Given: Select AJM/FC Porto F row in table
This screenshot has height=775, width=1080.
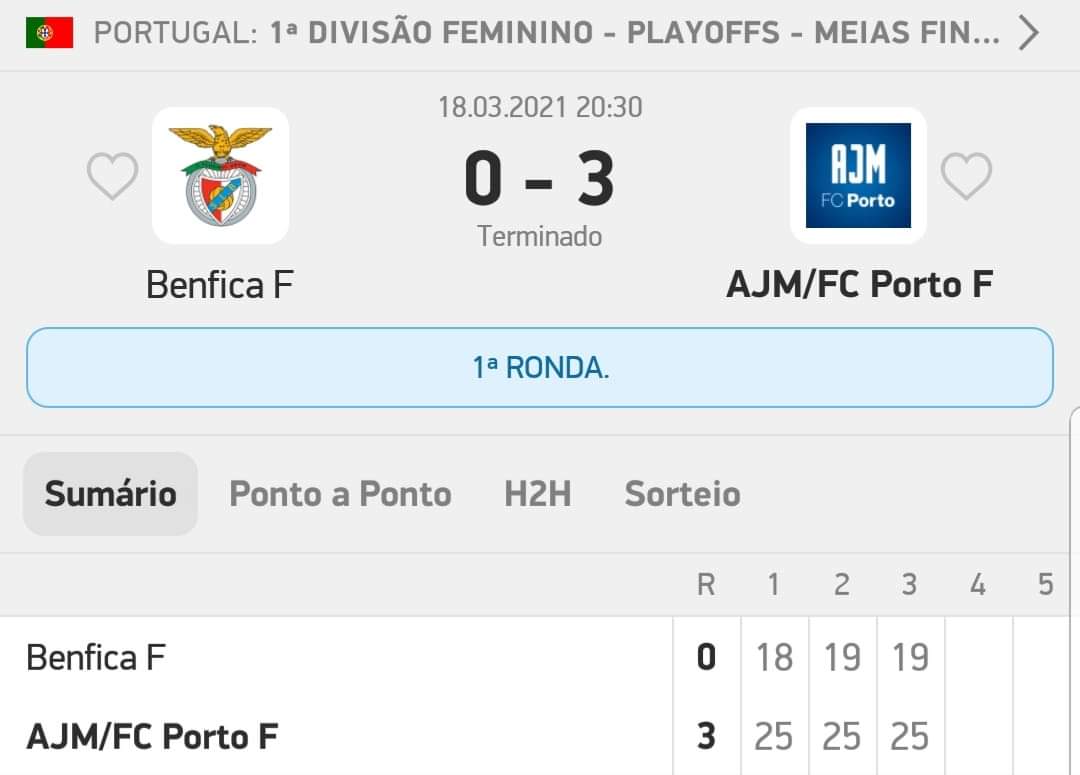Looking at the screenshot, I should (540, 736).
